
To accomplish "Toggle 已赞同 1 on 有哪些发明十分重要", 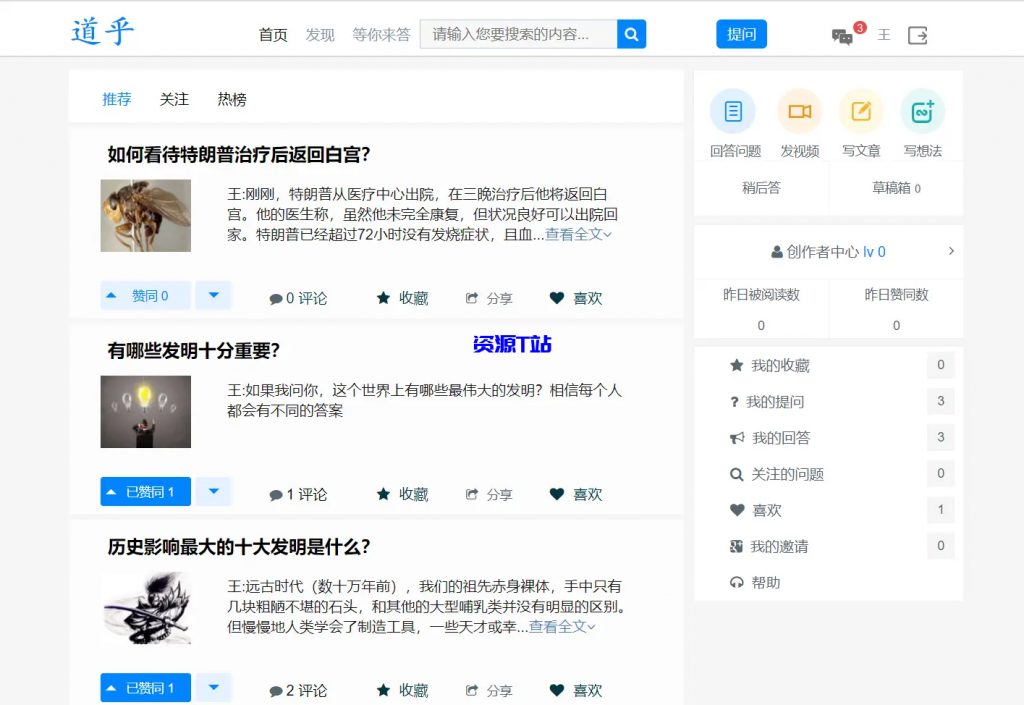I will click(146, 492).
